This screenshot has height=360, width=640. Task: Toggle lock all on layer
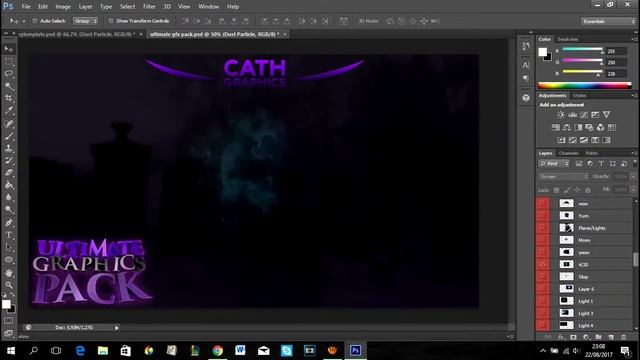[588, 190]
